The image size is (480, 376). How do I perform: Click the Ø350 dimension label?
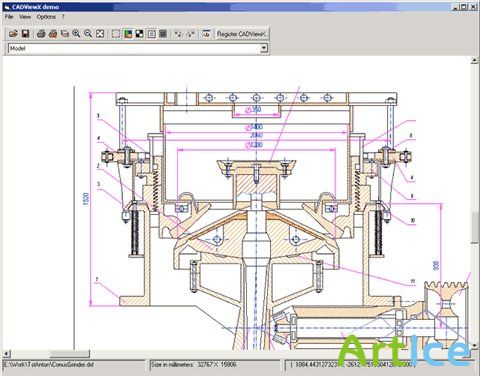(x=253, y=109)
